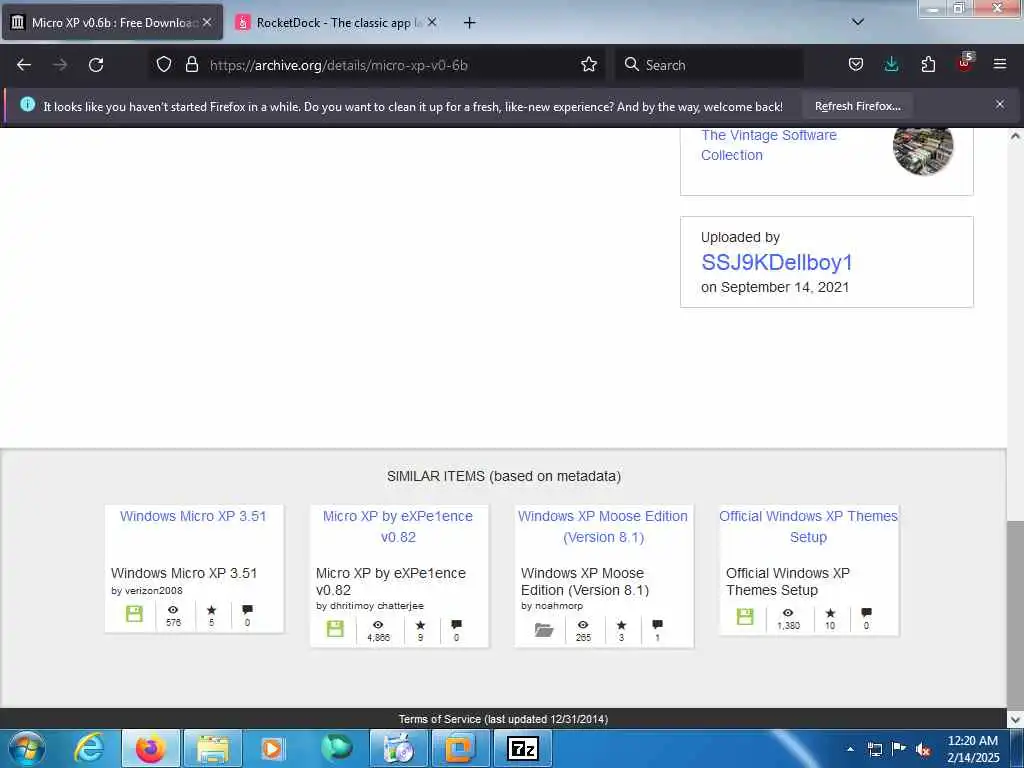1024x768 pixels.
Task: Open Windows XP Moose Edition (Version 8.1) link
Action: coord(603,526)
